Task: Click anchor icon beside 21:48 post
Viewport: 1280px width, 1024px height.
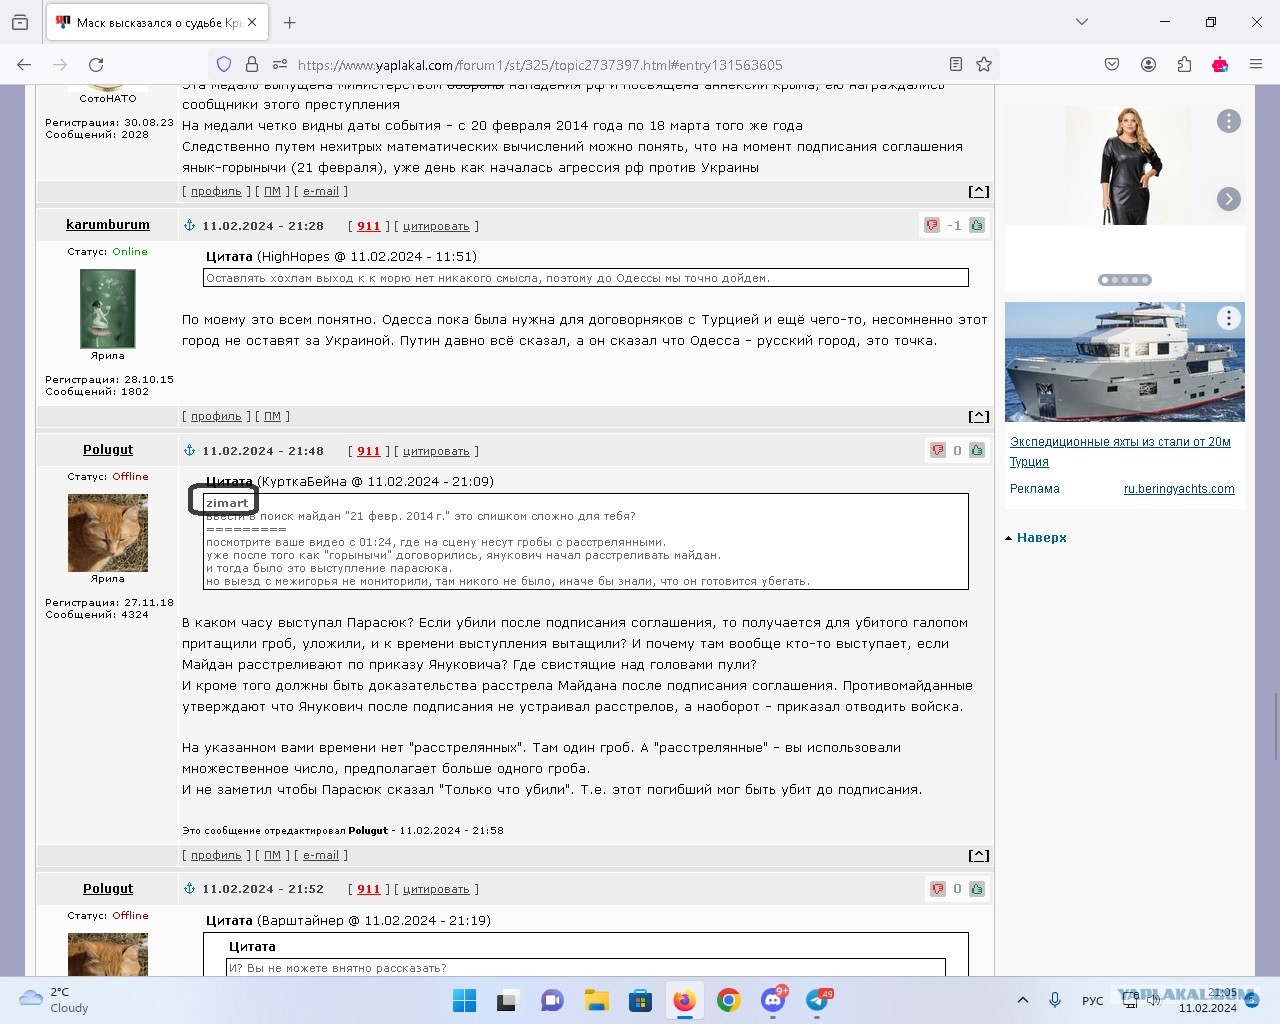Action: pyautogui.click(x=189, y=451)
